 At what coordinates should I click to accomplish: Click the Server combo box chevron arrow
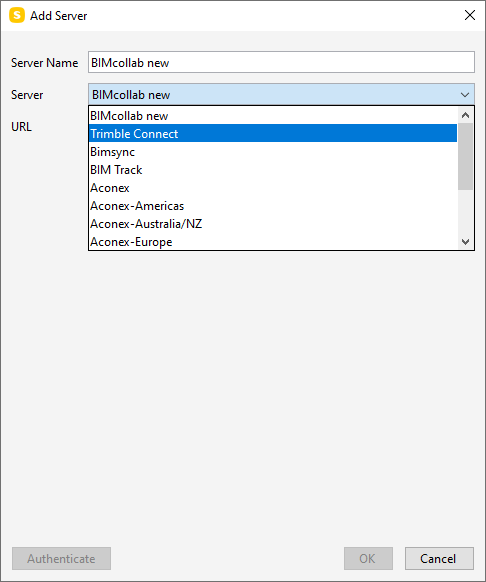coord(465,95)
